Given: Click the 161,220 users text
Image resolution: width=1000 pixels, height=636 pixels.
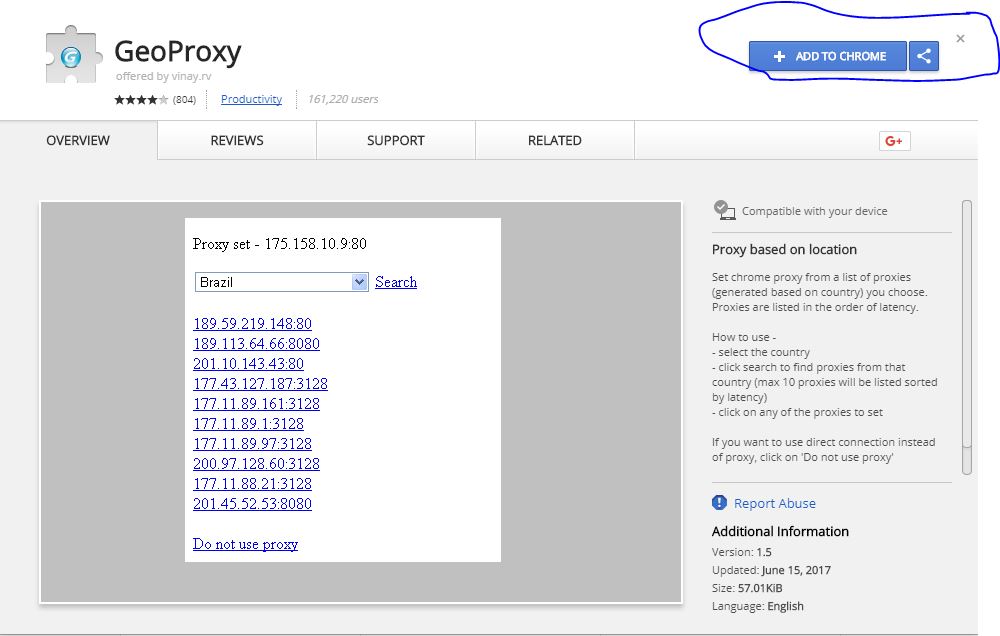Looking at the screenshot, I should point(343,99).
